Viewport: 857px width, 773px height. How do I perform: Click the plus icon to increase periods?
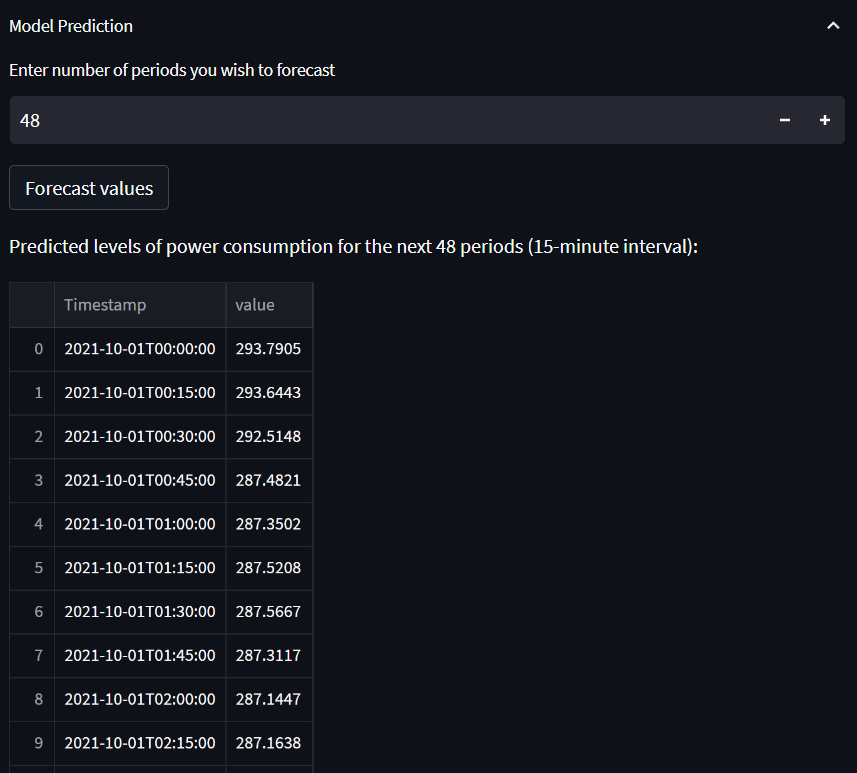824,120
